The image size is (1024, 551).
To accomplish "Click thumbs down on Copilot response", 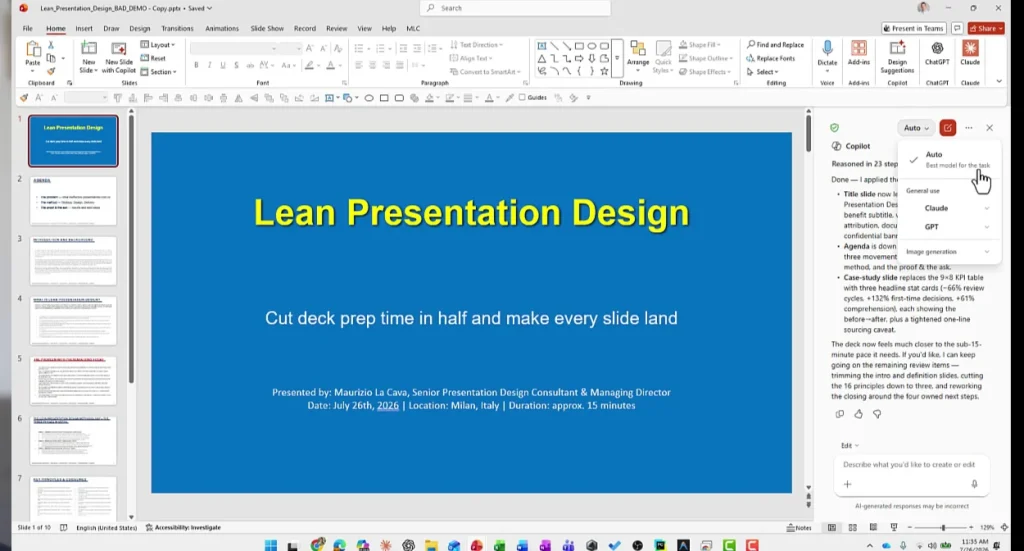I will [x=877, y=414].
